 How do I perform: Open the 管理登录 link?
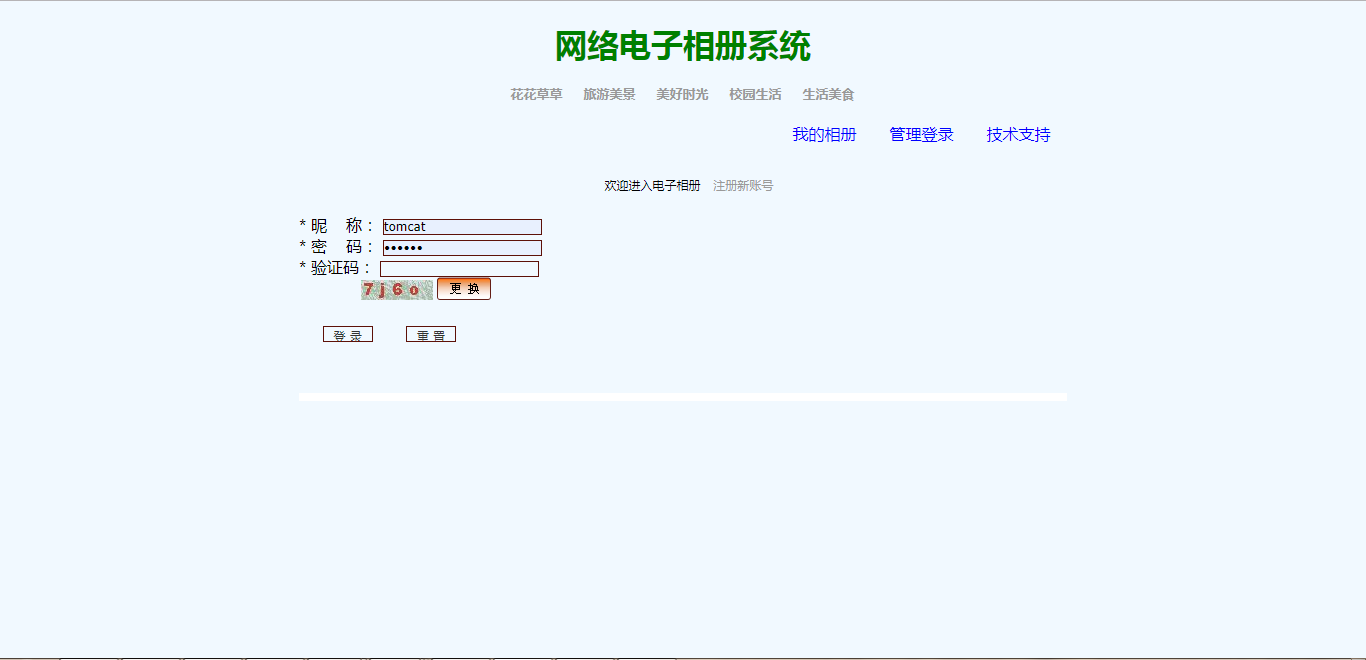pos(921,135)
